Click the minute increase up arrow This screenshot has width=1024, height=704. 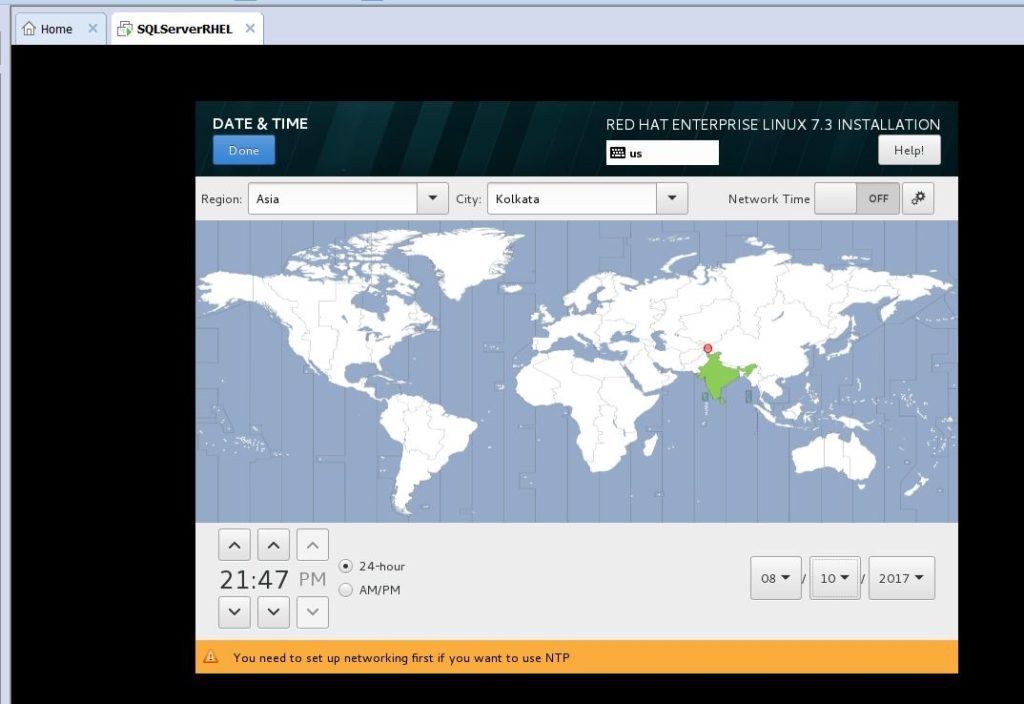[273, 545]
